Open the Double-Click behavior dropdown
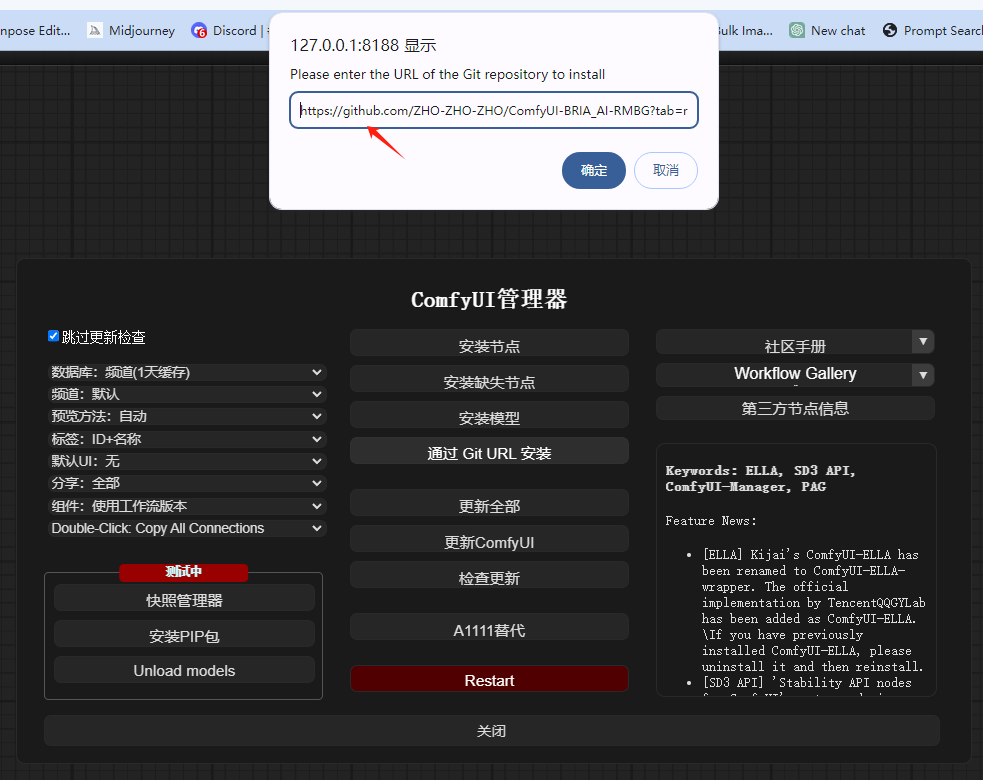The height and width of the screenshot is (780, 983). coord(187,528)
